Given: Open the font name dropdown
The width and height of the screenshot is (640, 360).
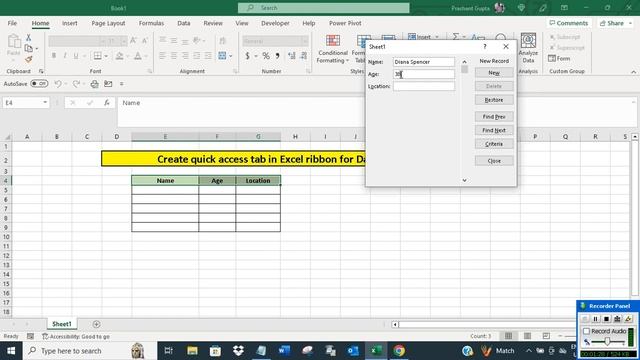Looking at the screenshot, I should (103, 41).
